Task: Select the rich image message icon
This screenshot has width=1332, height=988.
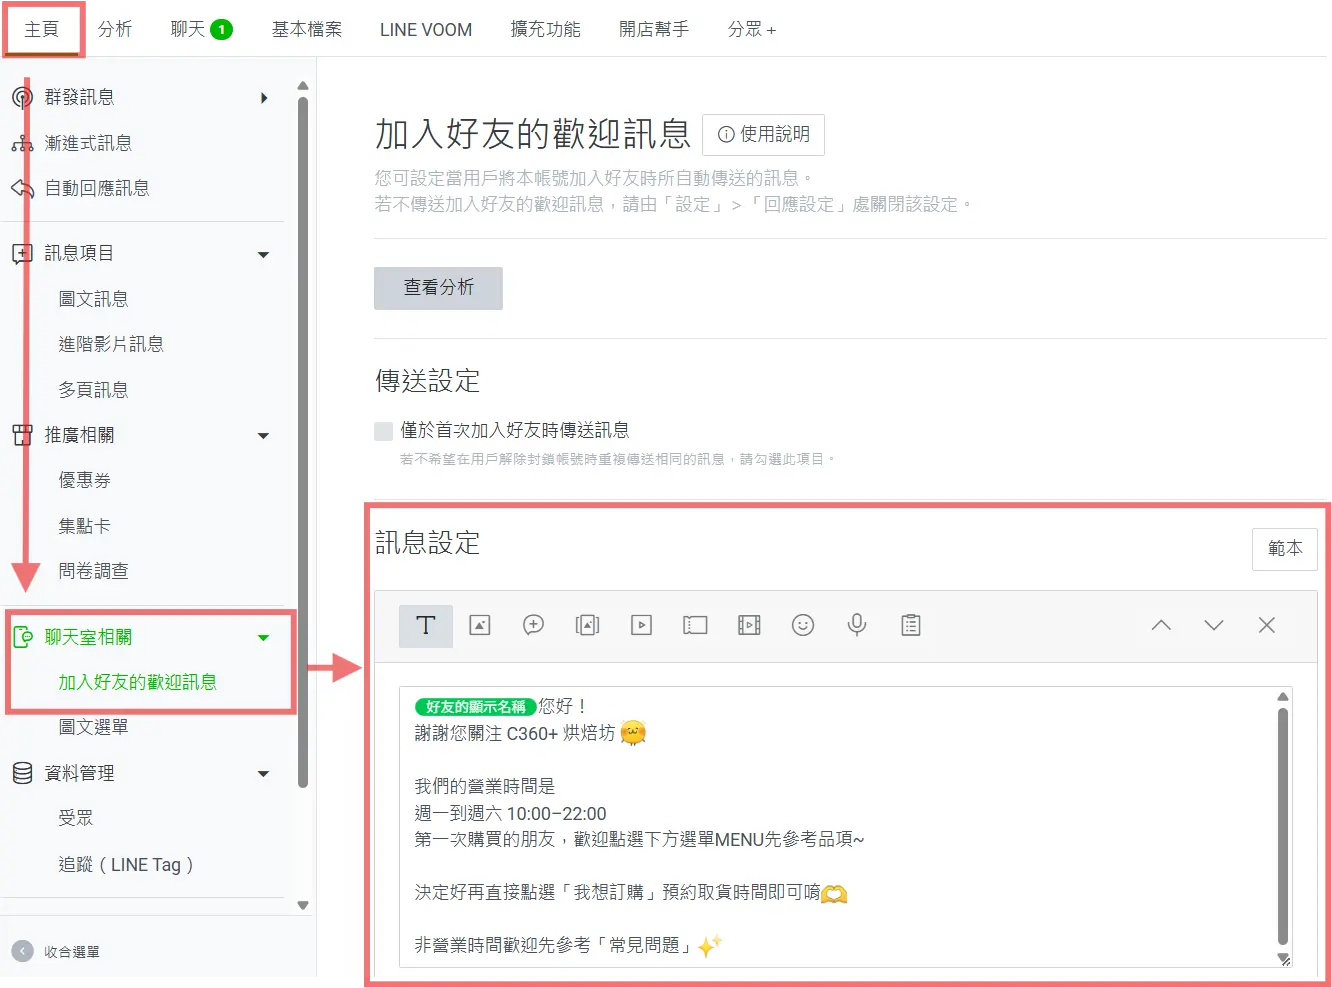Action: pyautogui.click(x=588, y=626)
